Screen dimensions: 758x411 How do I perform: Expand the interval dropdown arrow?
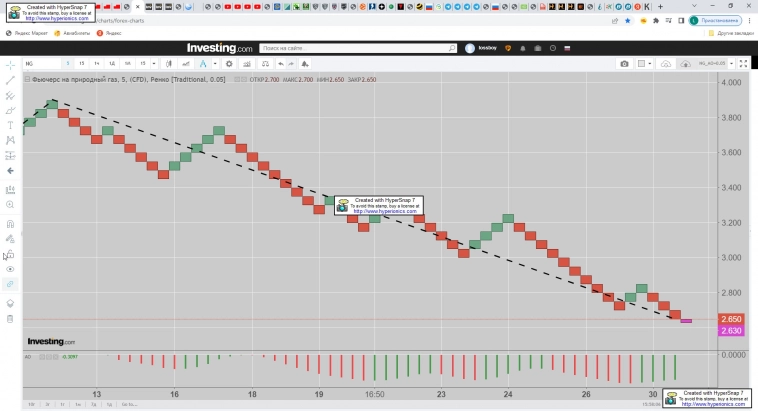(x=154, y=64)
